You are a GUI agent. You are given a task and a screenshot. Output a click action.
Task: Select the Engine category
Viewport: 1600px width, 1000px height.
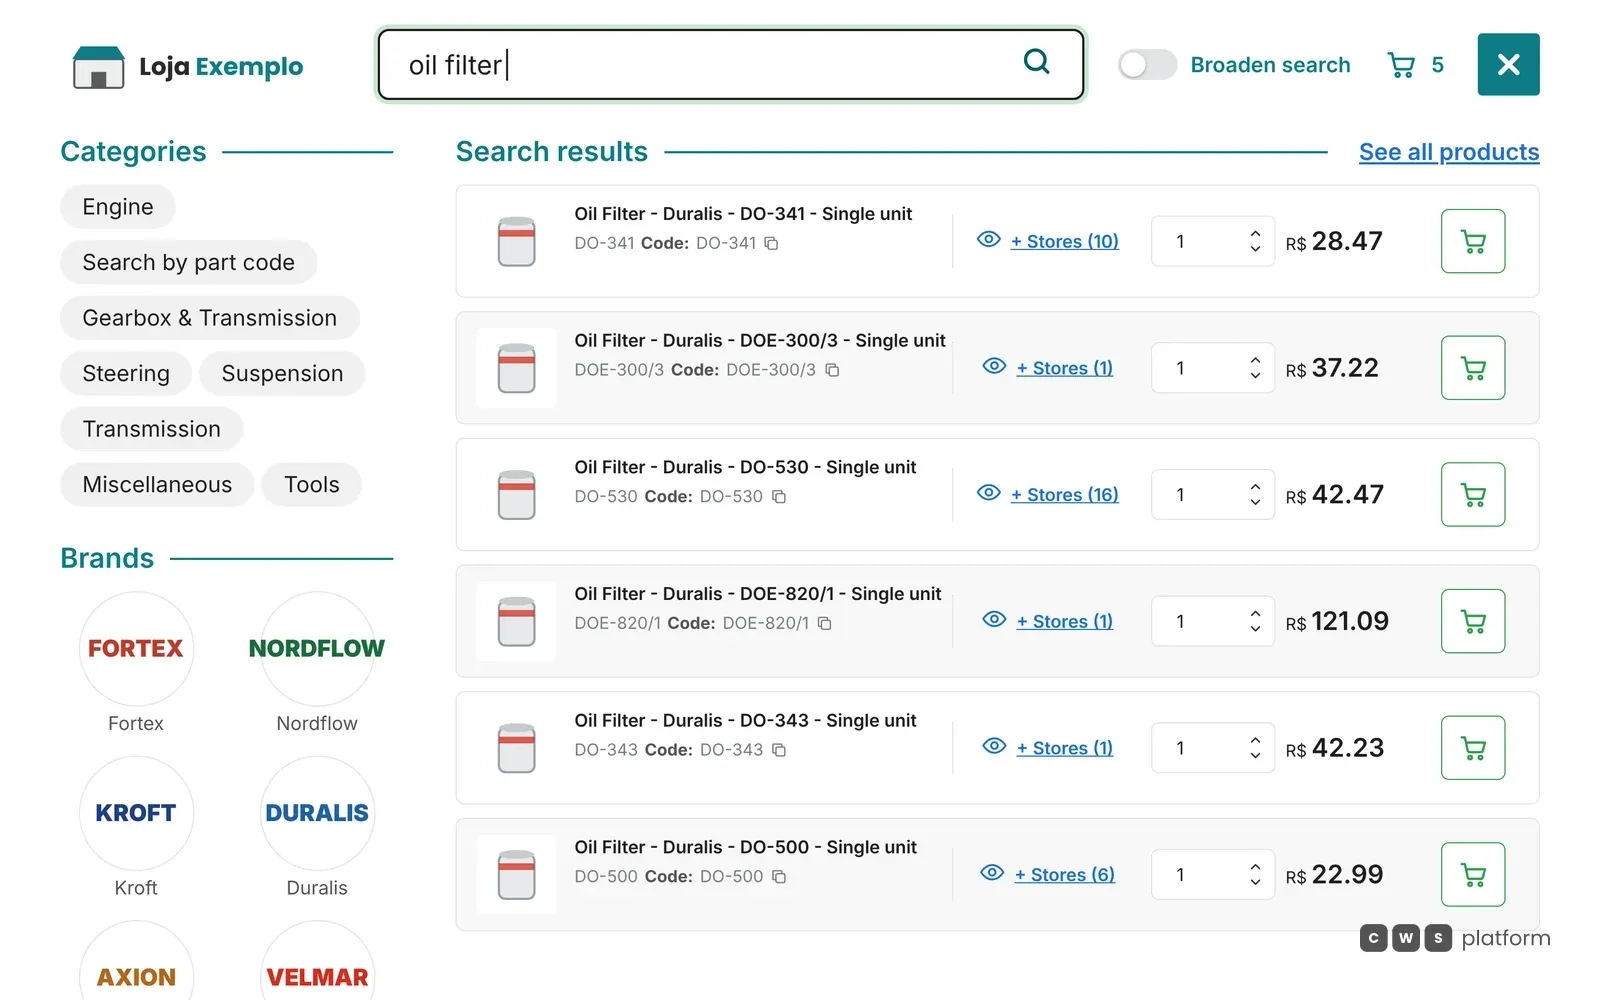[x=118, y=207]
